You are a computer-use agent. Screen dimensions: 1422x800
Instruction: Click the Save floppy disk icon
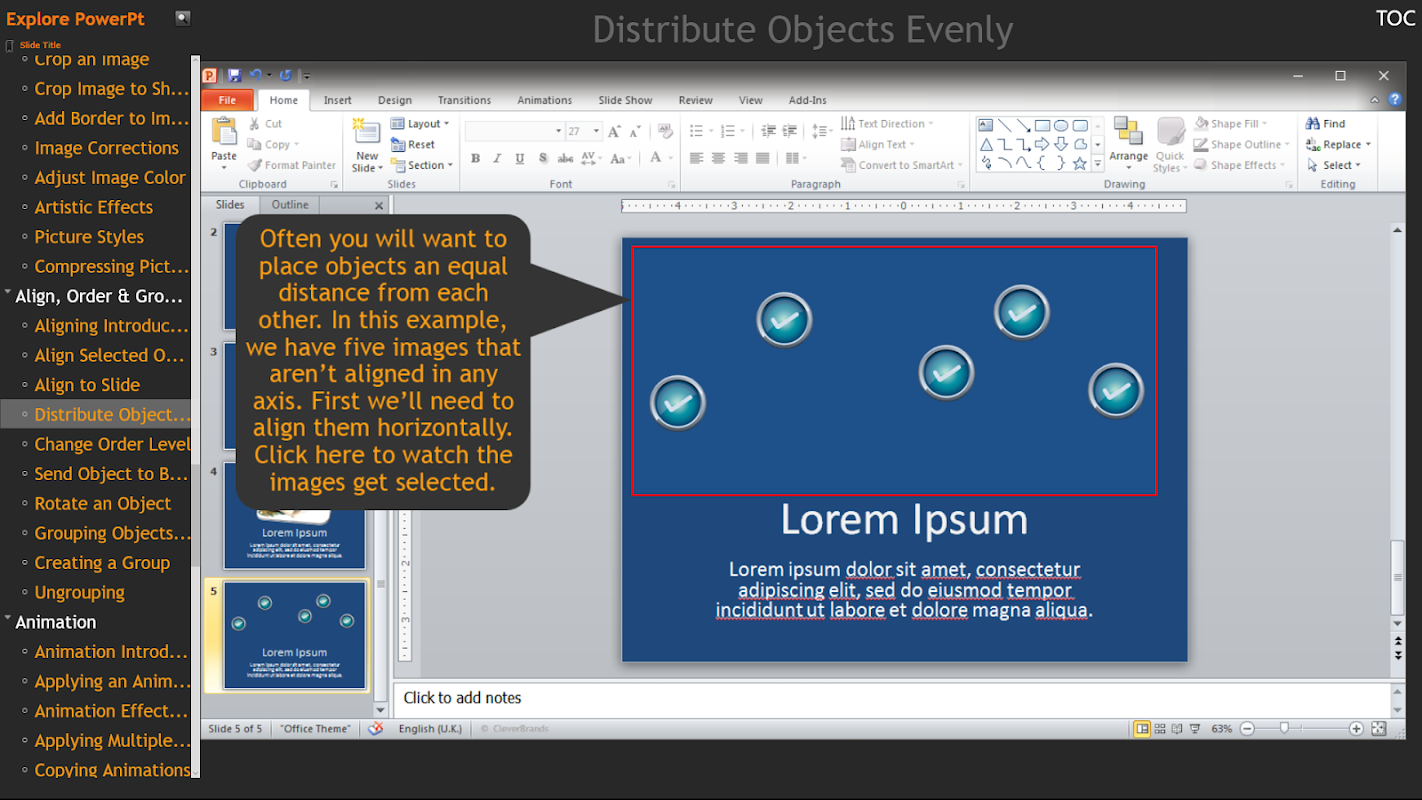tap(234, 75)
